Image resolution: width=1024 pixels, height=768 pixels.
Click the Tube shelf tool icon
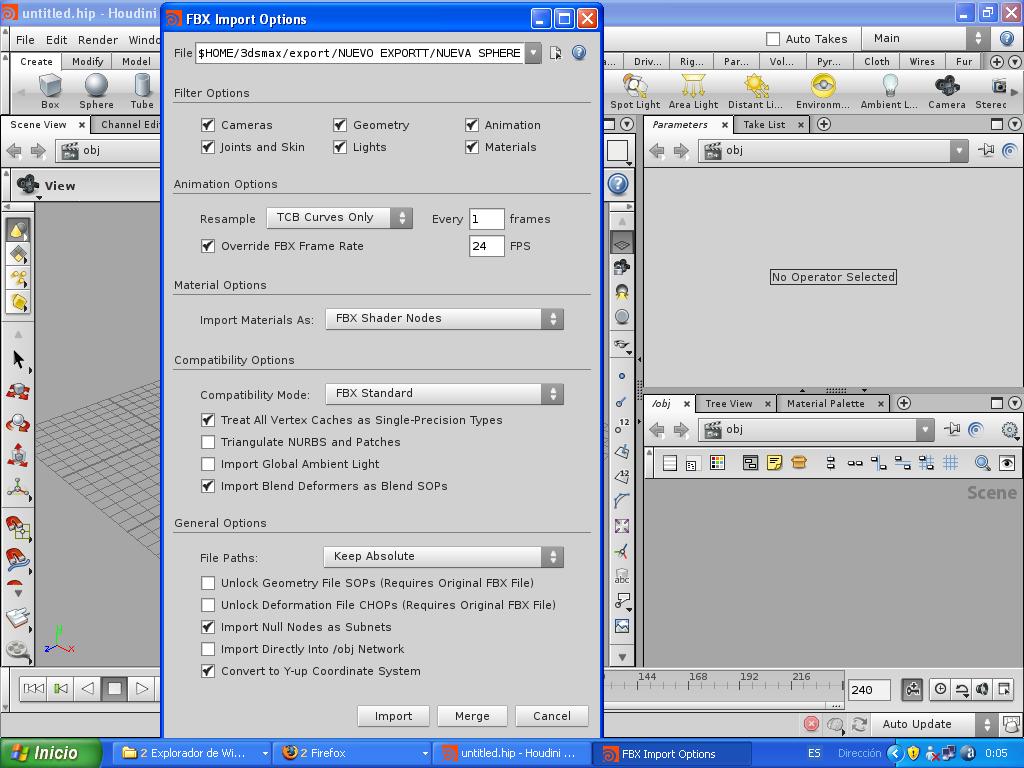click(142, 86)
